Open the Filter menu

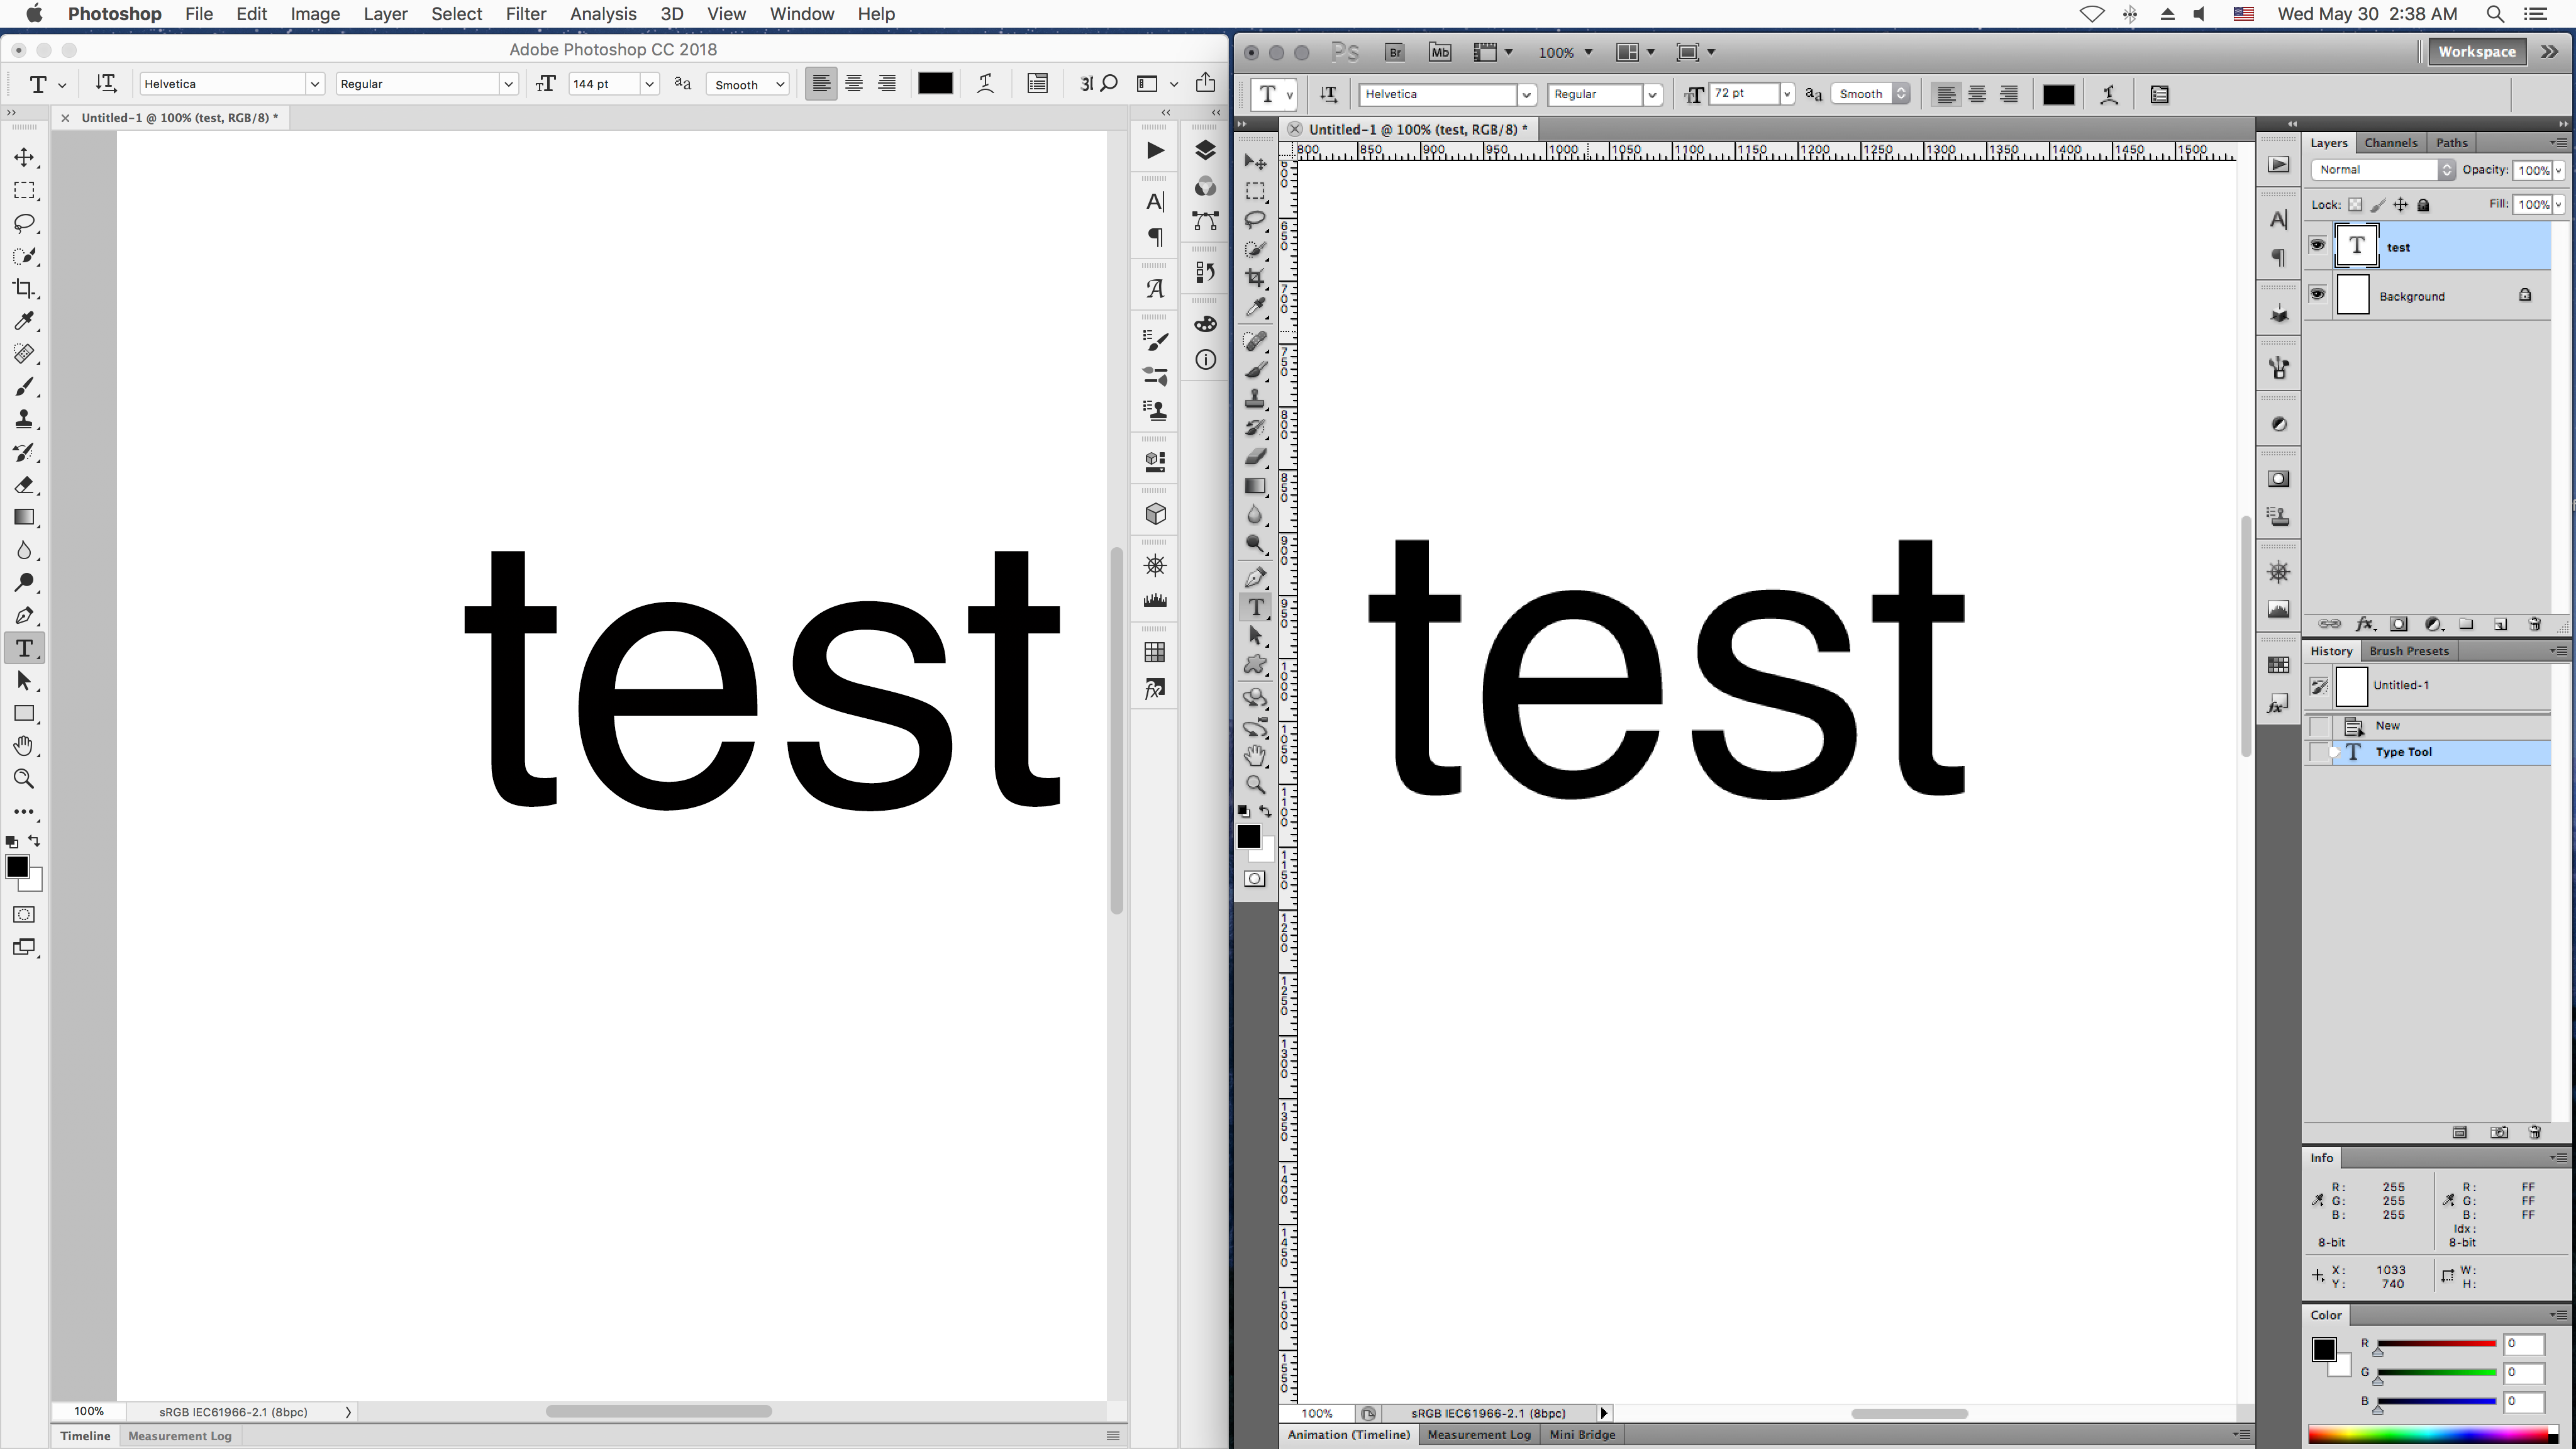pos(526,14)
